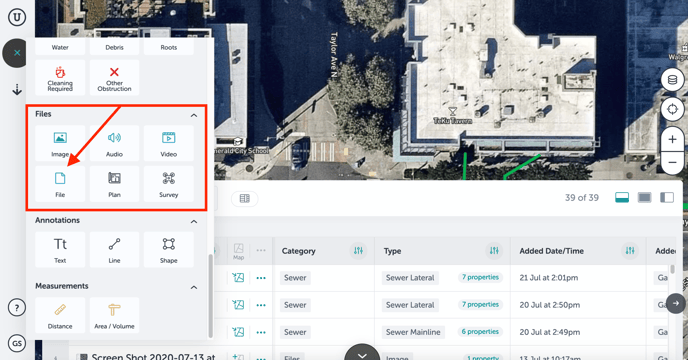Click the U logo icon
Screen dimensions: 688x360
click(17, 17)
